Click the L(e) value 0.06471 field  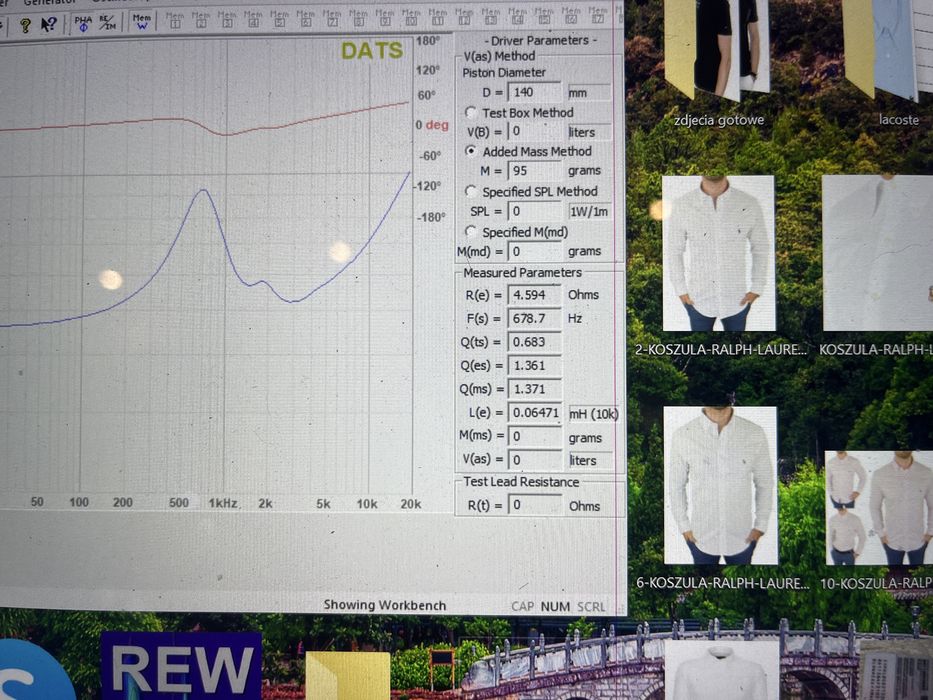pos(534,412)
